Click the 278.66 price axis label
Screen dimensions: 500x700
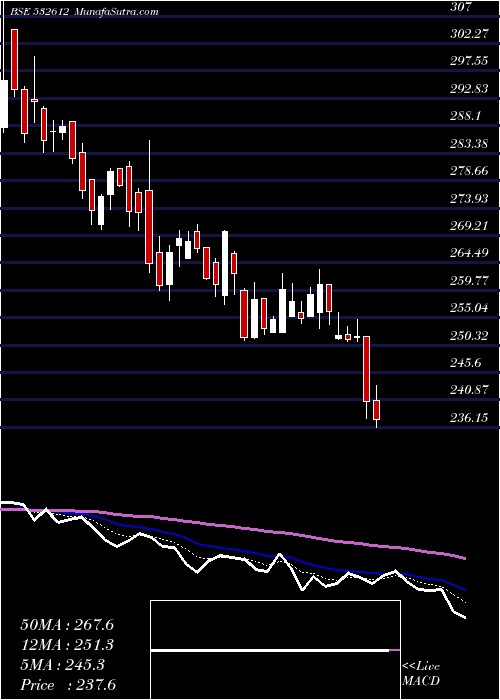tap(470, 171)
